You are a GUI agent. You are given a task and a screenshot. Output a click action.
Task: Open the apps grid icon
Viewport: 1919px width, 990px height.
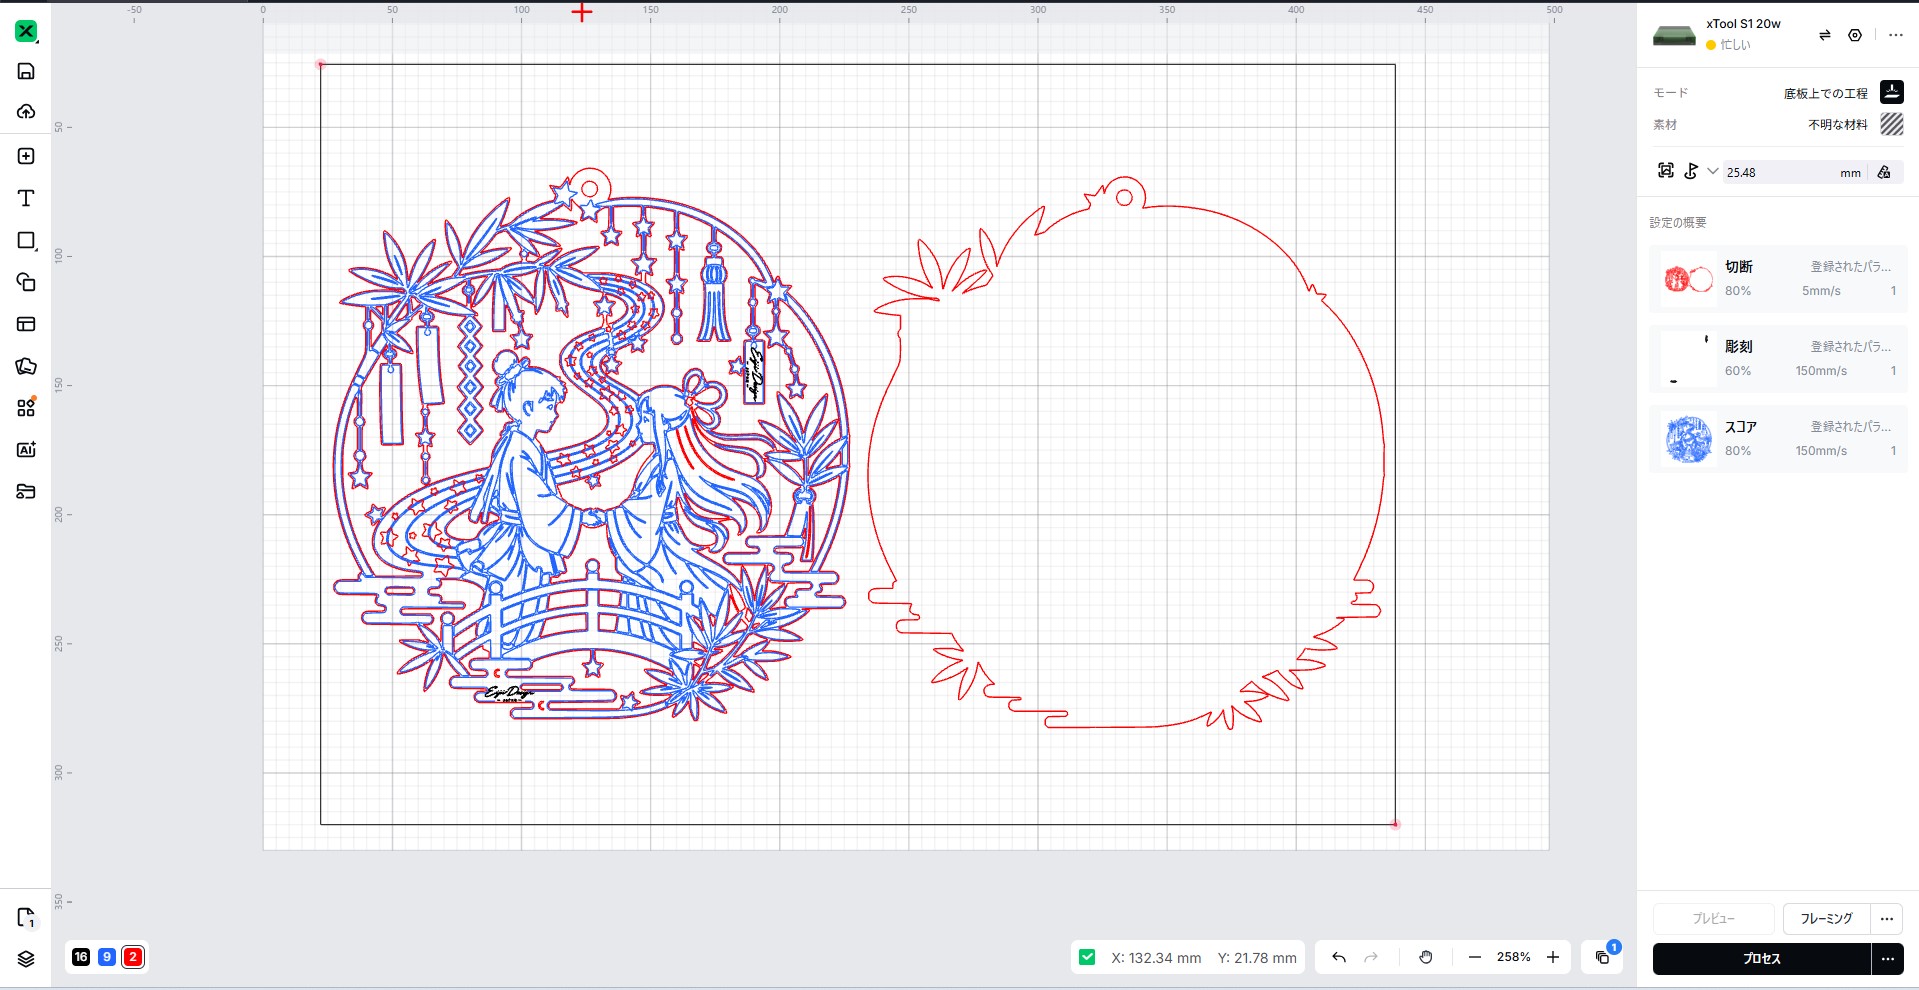coord(26,408)
